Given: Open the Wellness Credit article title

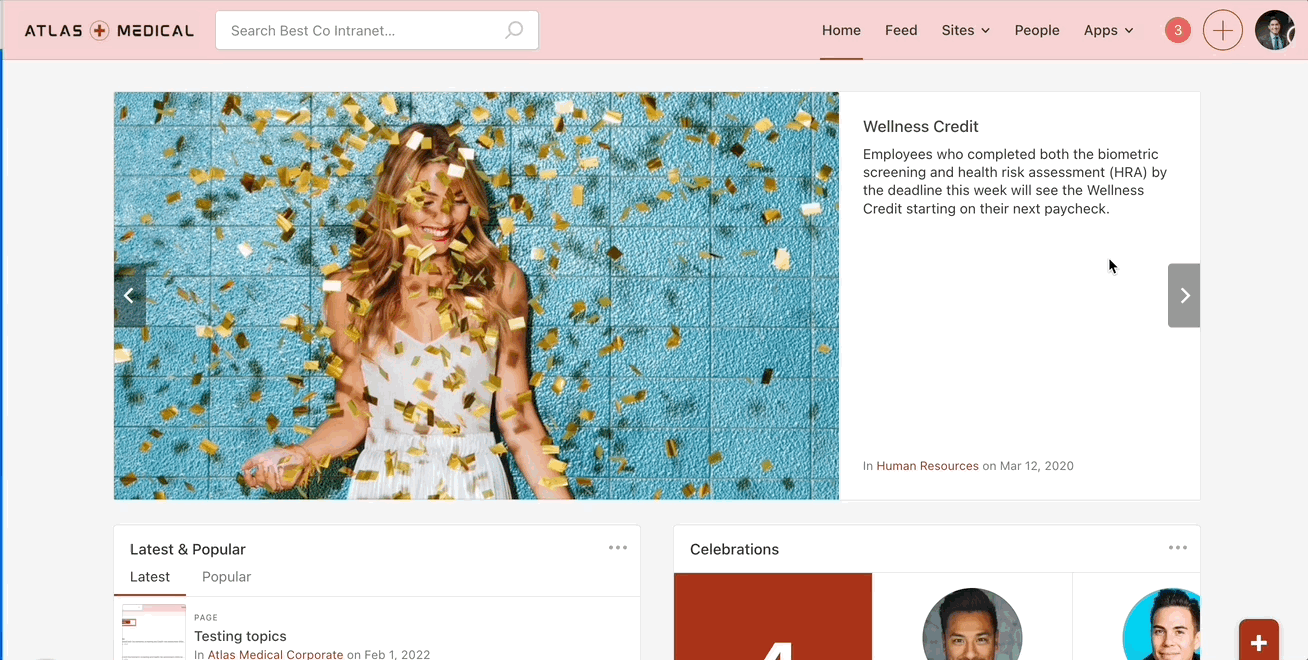Looking at the screenshot, I should 921,127.
